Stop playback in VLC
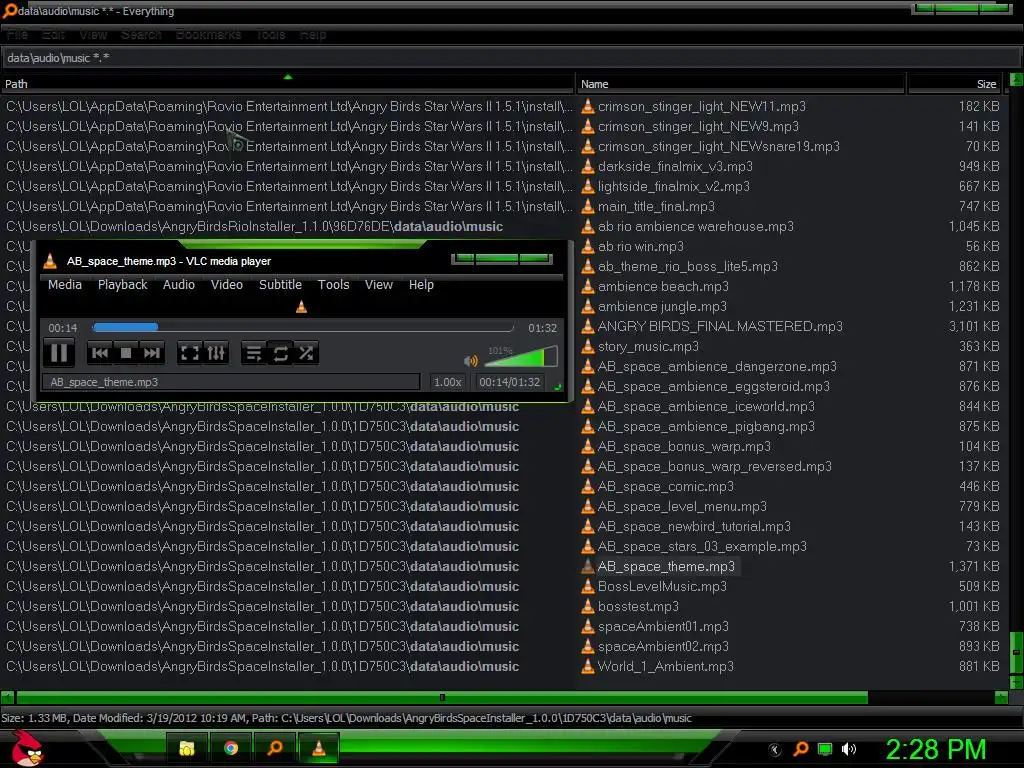1024x768 pixels. 126,353
